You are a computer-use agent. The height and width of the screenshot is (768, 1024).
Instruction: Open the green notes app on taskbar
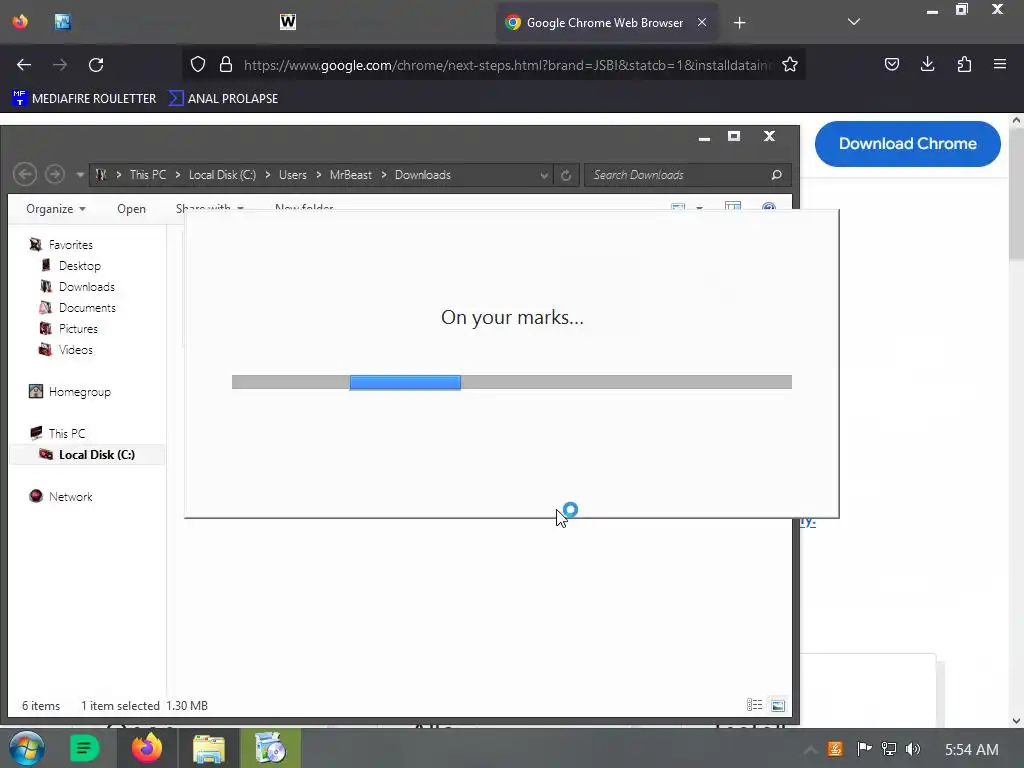point(84,748)
